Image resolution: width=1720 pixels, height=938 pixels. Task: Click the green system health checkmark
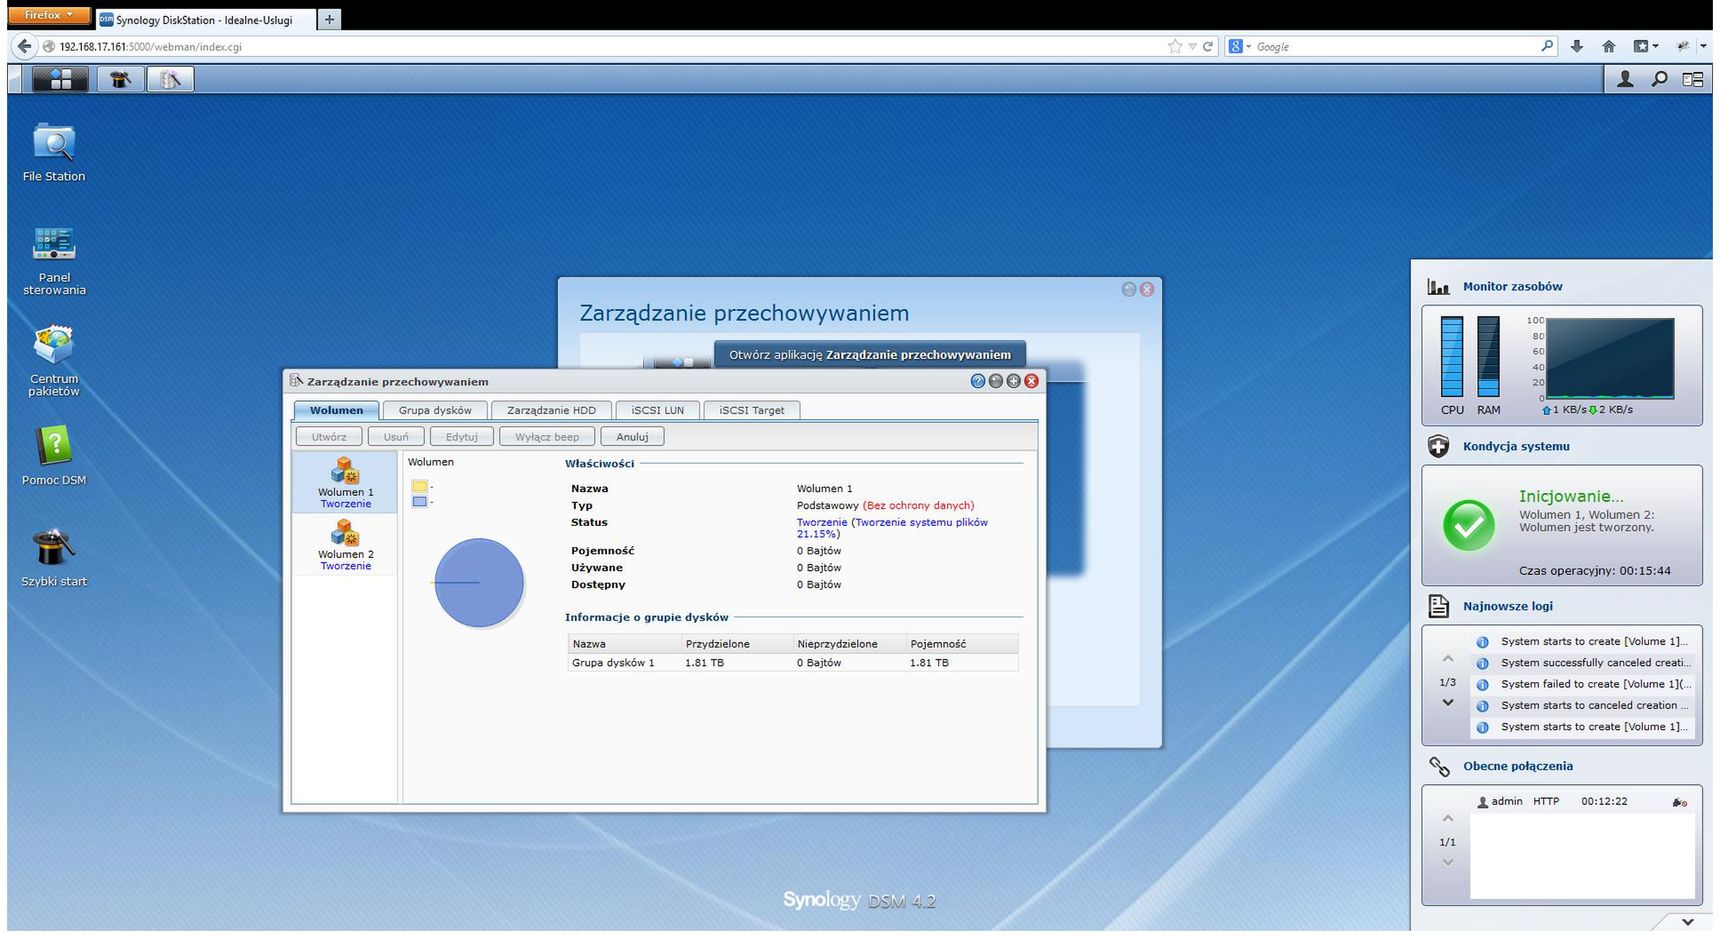click(x=1469, y=525)
